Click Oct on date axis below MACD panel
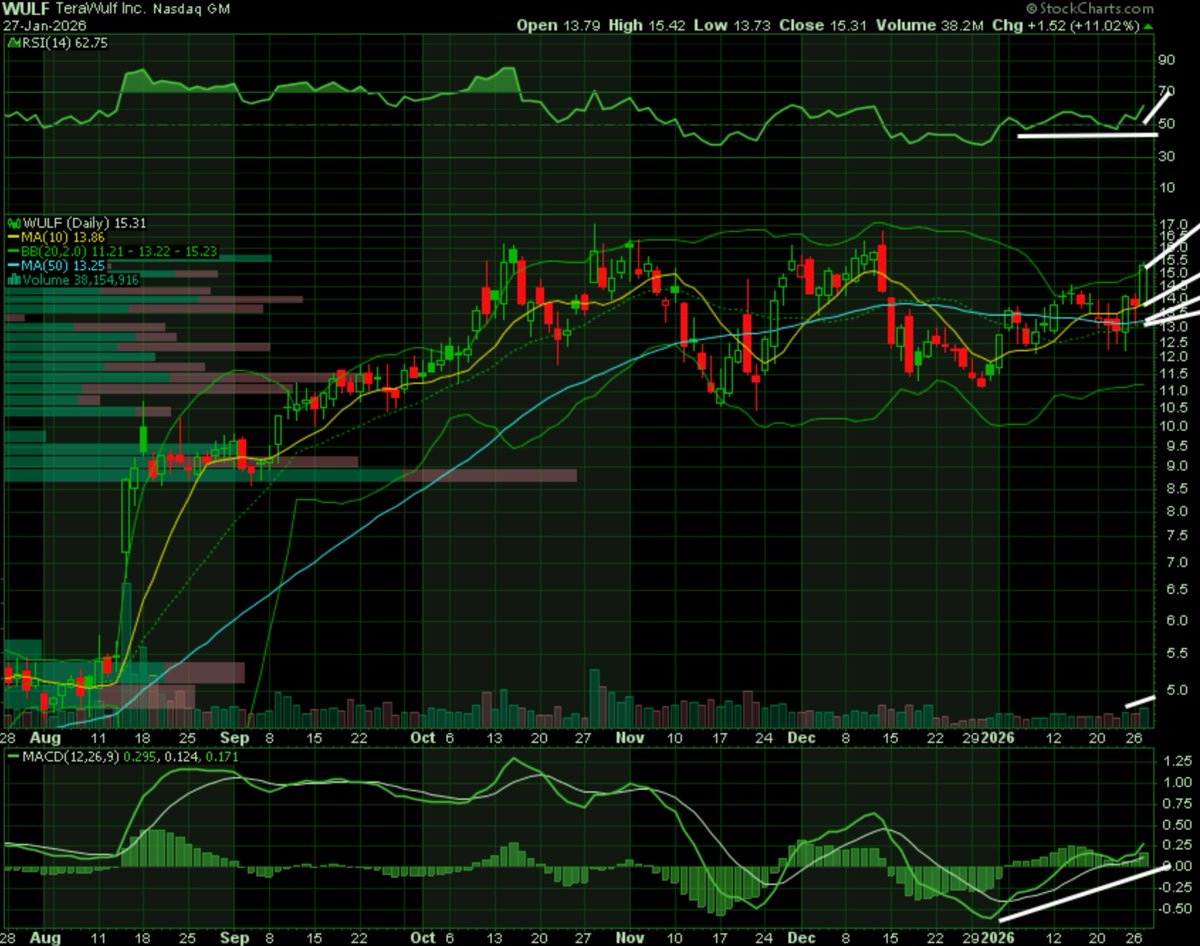The image size is (1200, 946). pyautogui.click(x=423, y=939)
